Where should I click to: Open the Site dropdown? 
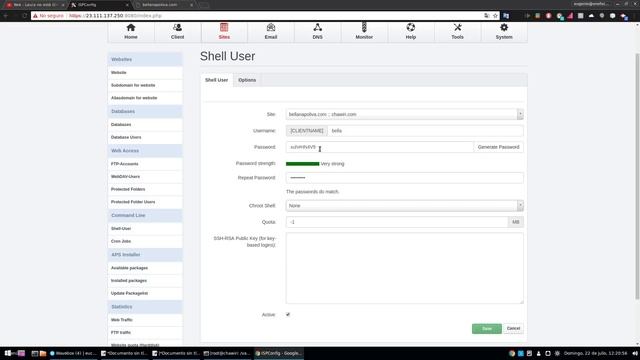click(404, 114)
